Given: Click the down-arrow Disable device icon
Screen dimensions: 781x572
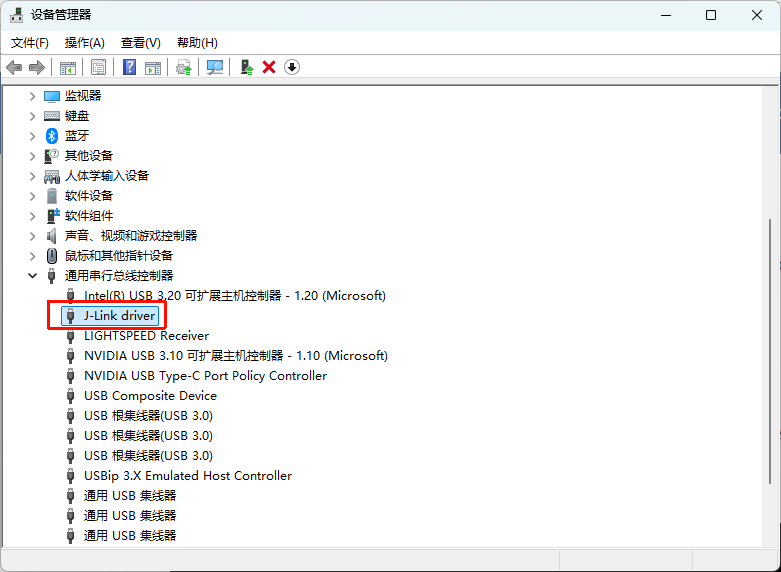Looking at the screenshot, I should tap(292, 67).
